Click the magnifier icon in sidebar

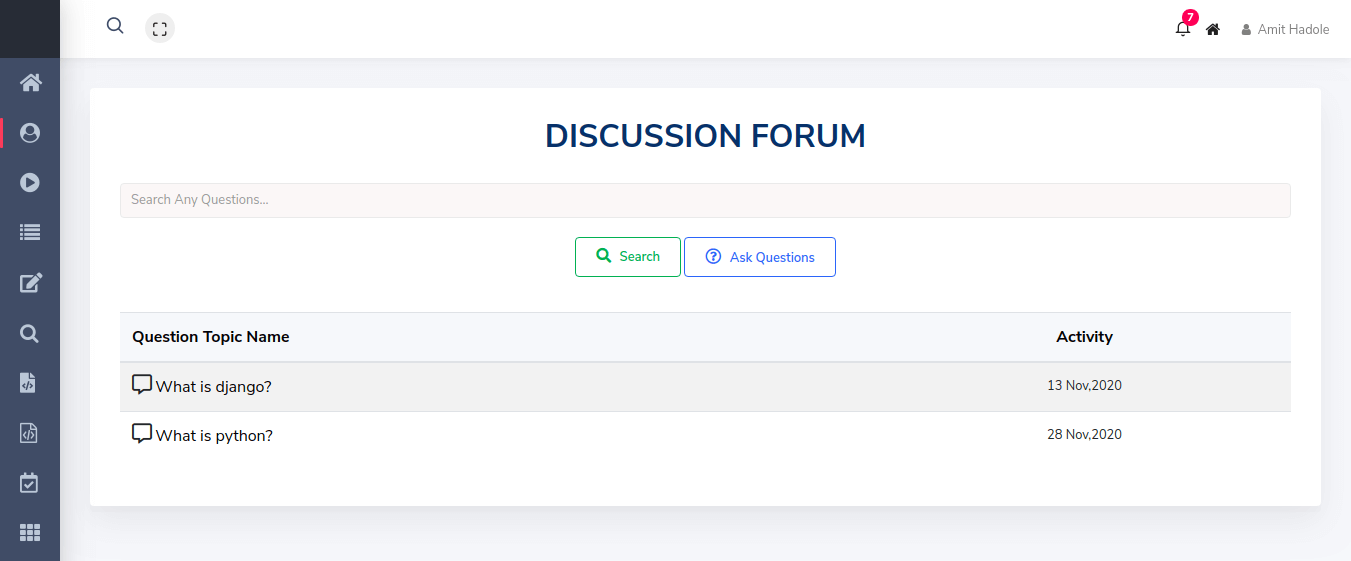tap(30, 333)
